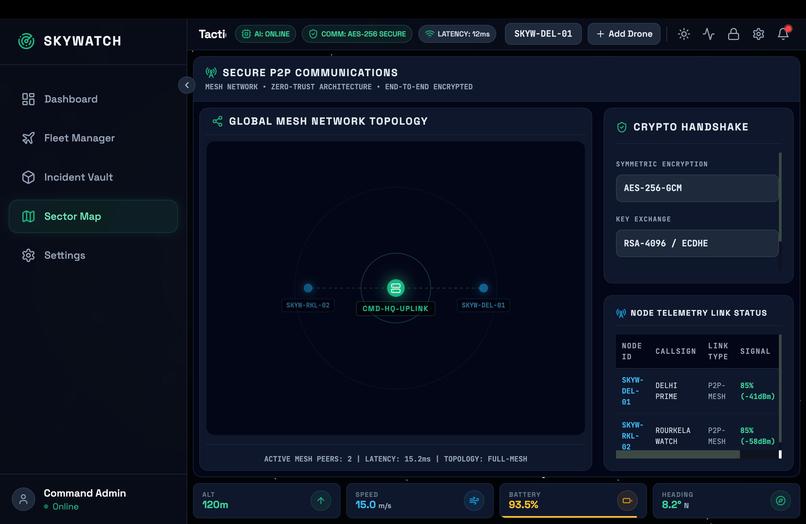
Task: Click the Secure P2P Communications antenna icon
Action: [211, 73]
